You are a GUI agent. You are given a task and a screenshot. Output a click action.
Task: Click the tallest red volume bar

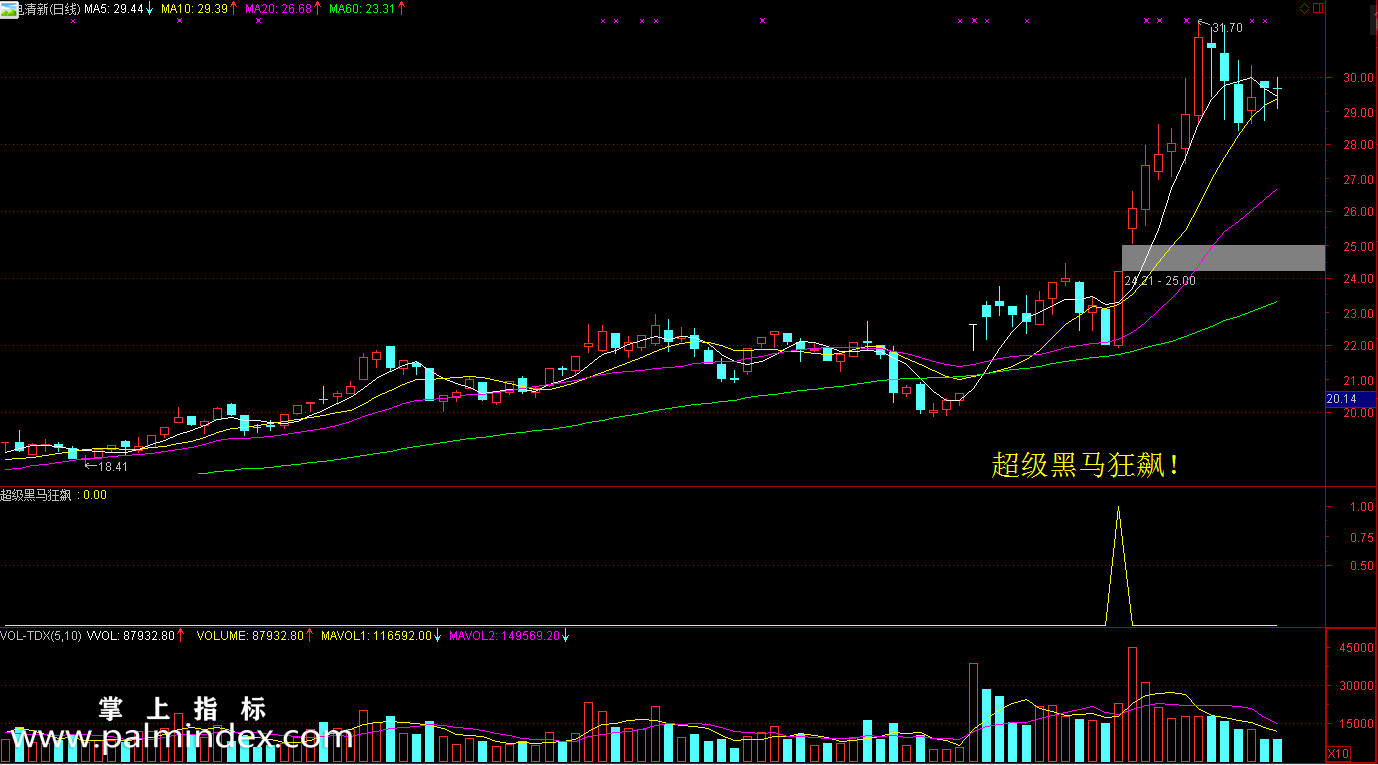point(1132,705)
